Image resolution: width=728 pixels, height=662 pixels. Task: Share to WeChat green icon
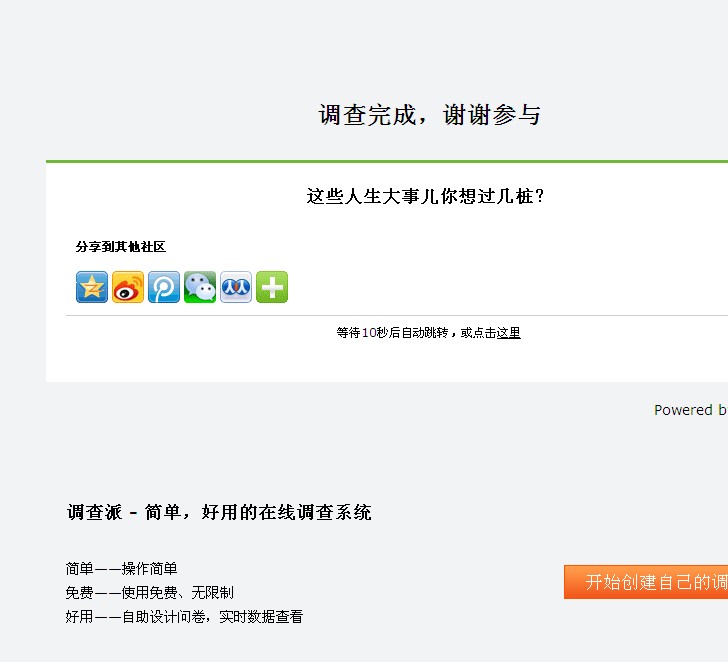tap(200, 287)
